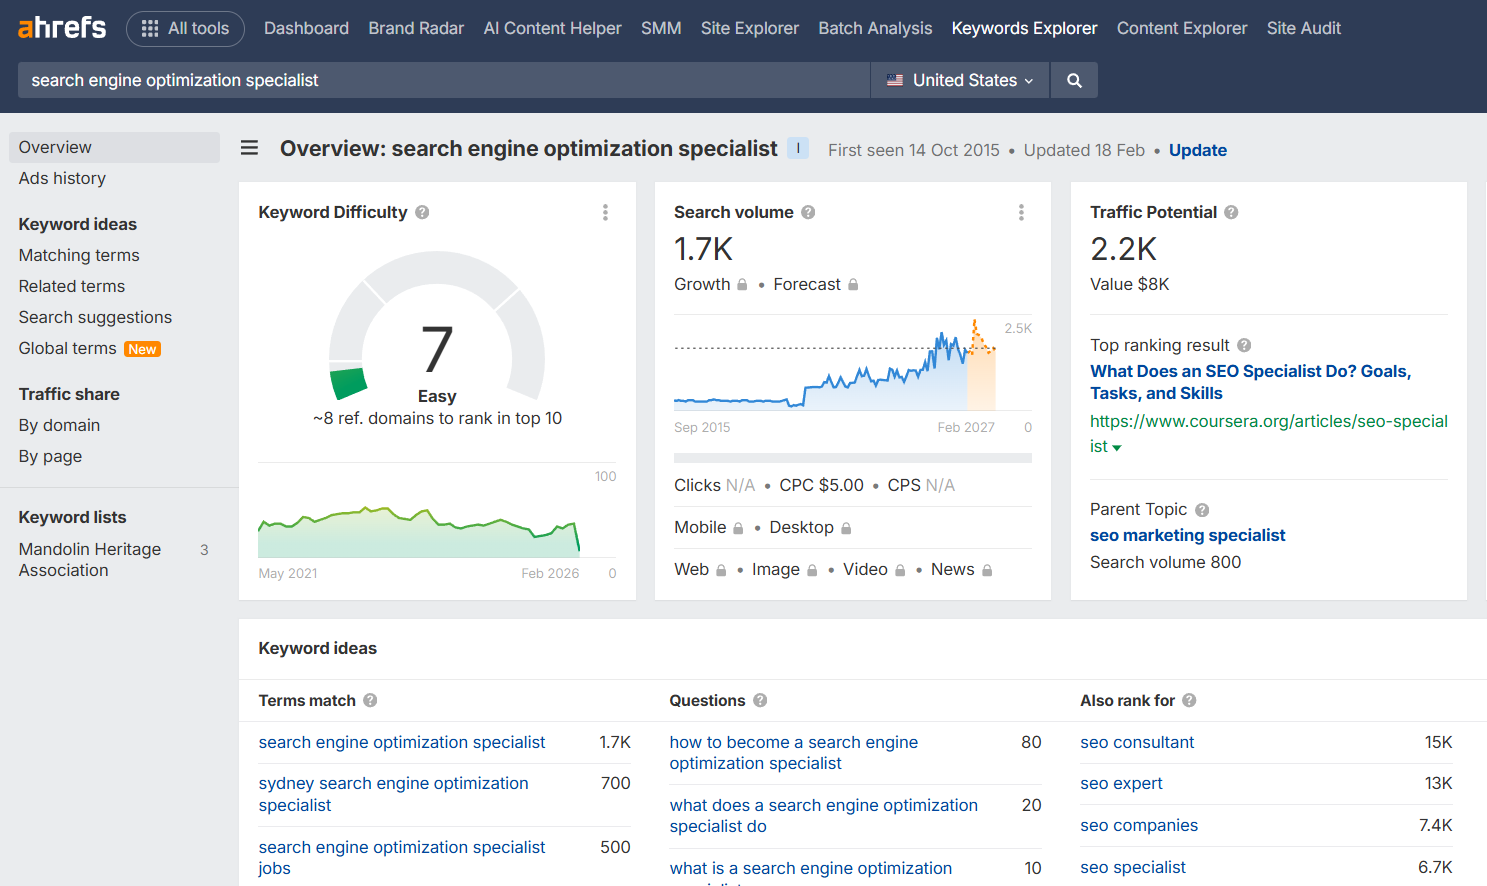Click the Update link
The height and width of the screenshot is (886, 1487).
(1198, 150)
